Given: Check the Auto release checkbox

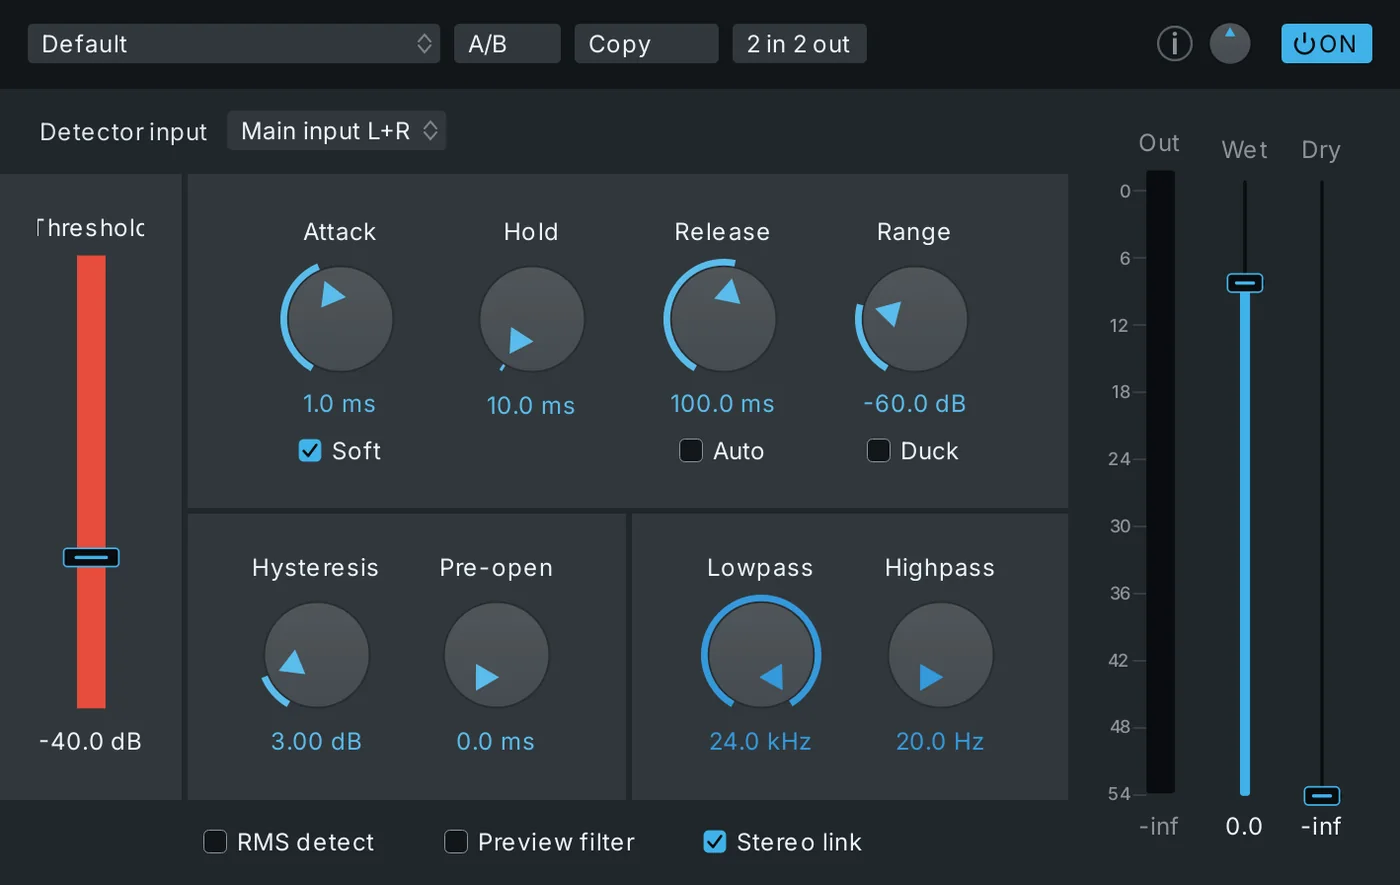Looking at the screenshot, I should click(x=691, y=451).
